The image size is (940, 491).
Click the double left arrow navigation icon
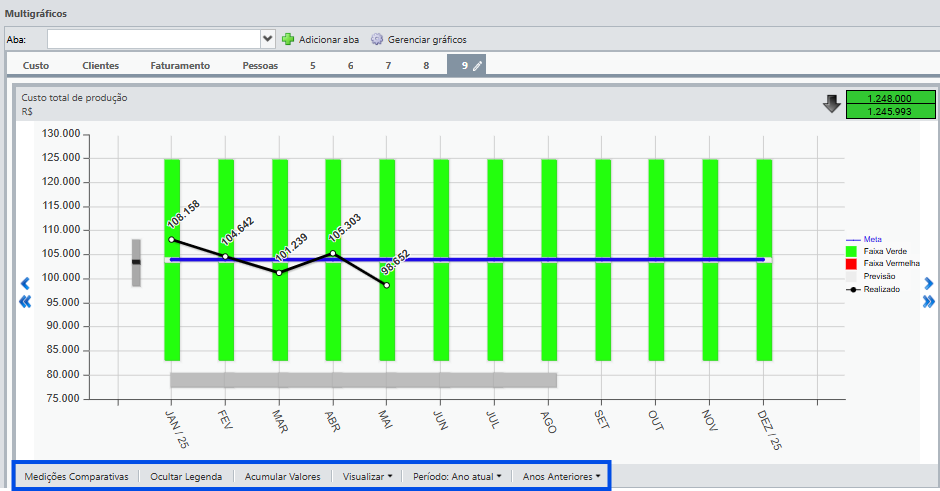click(25, 302)
